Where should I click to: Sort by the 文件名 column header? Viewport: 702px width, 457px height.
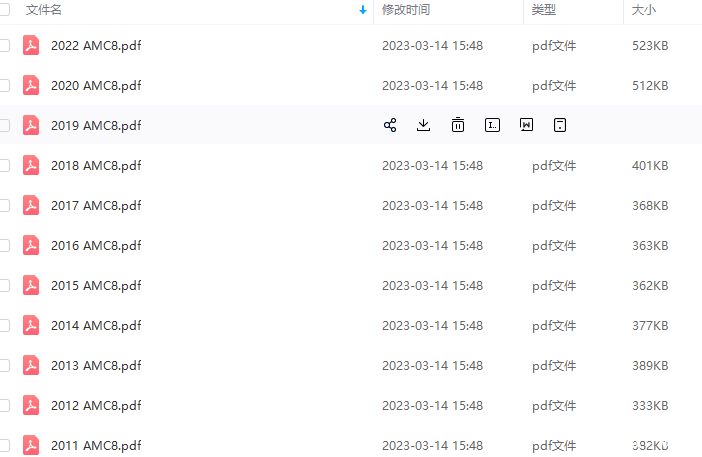(43, 10)
